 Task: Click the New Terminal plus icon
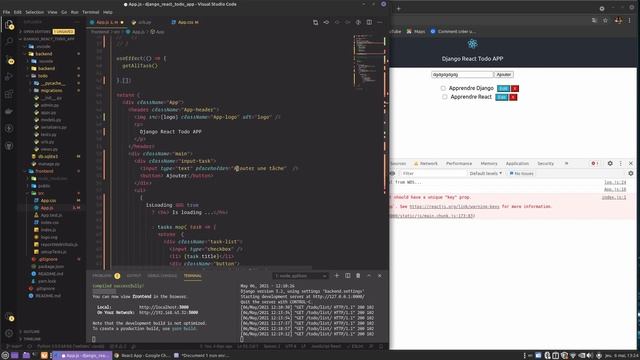pyautogui.click(x=337, y=276)
